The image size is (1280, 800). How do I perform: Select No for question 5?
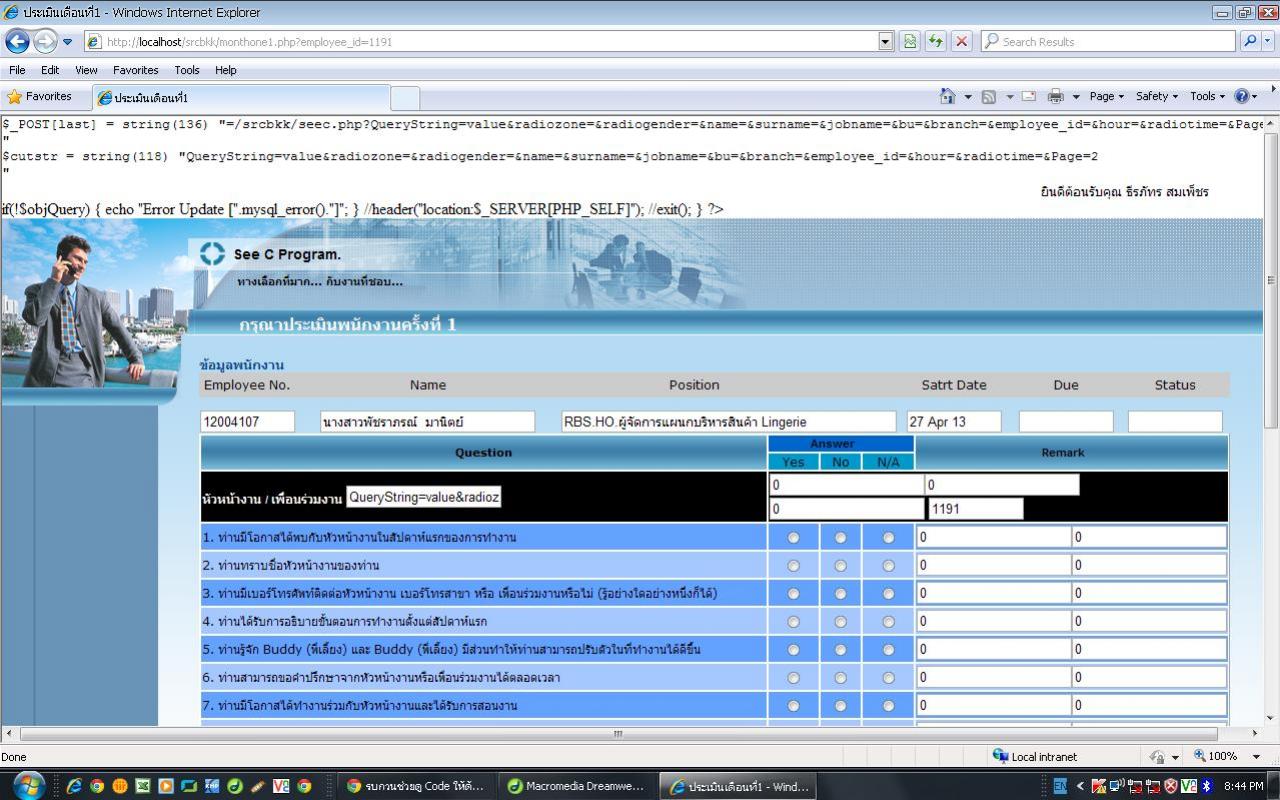840,649
